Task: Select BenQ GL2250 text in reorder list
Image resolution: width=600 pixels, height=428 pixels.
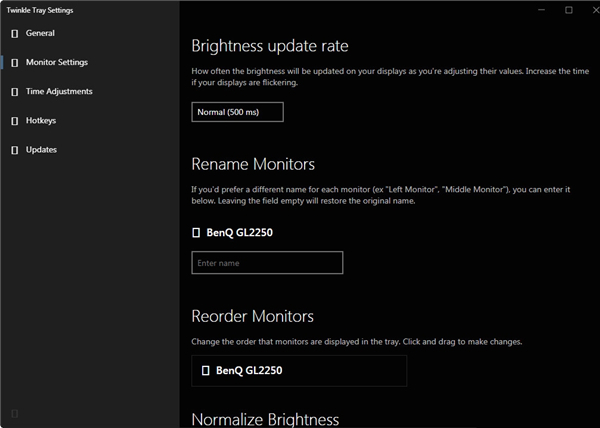Action: tap(249, 370)
